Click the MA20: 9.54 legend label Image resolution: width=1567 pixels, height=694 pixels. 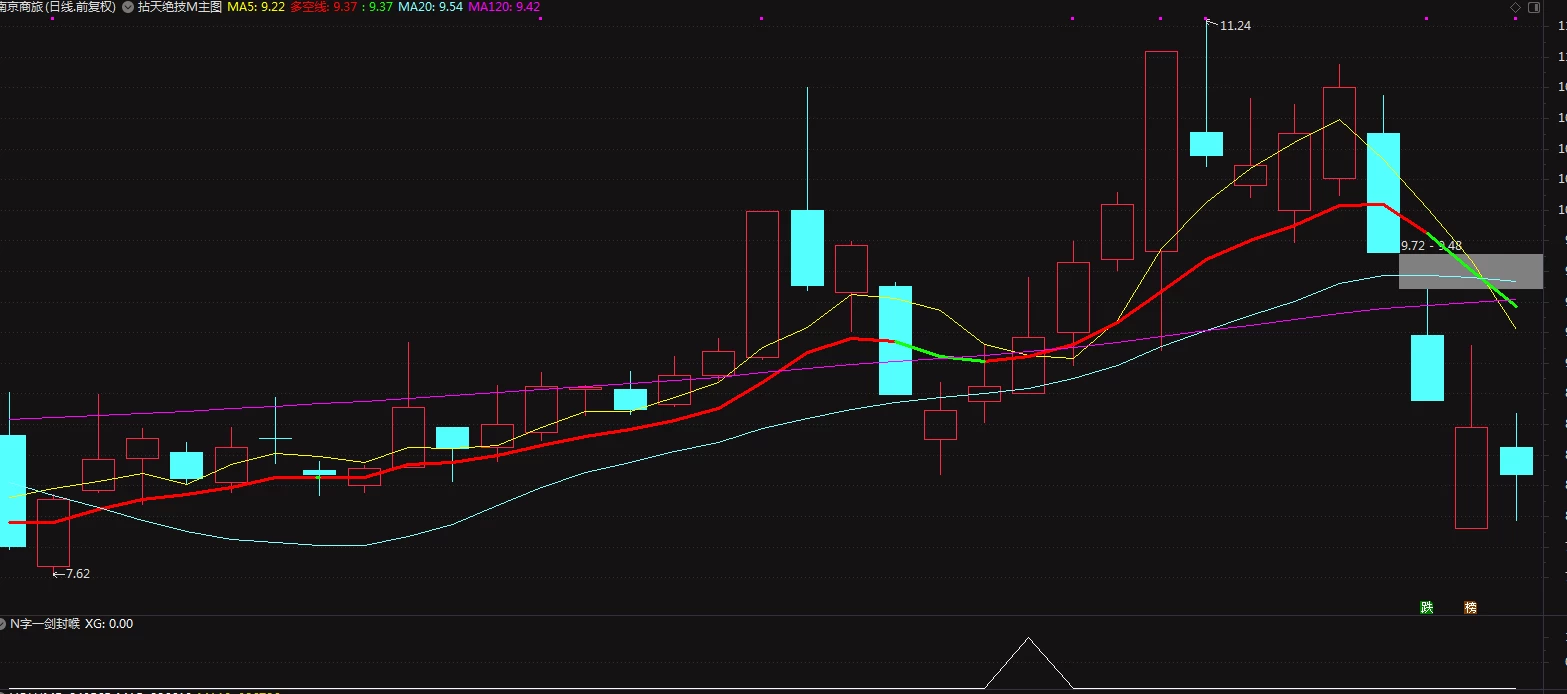(x=430, y=7)
